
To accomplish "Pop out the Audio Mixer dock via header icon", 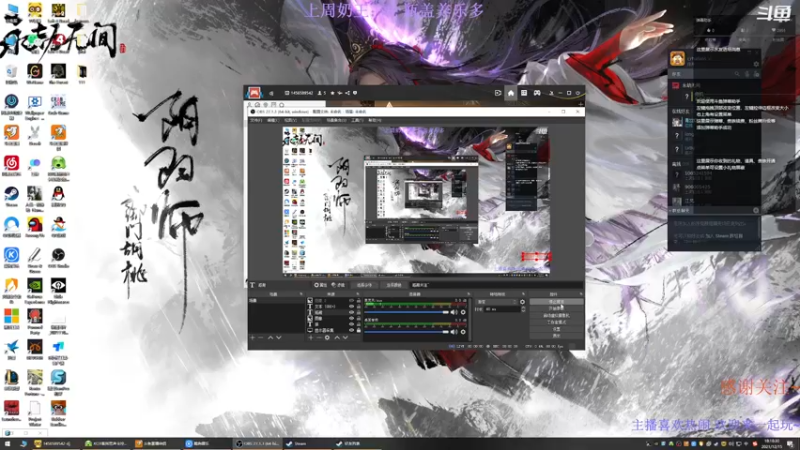I will coord(468,294).
